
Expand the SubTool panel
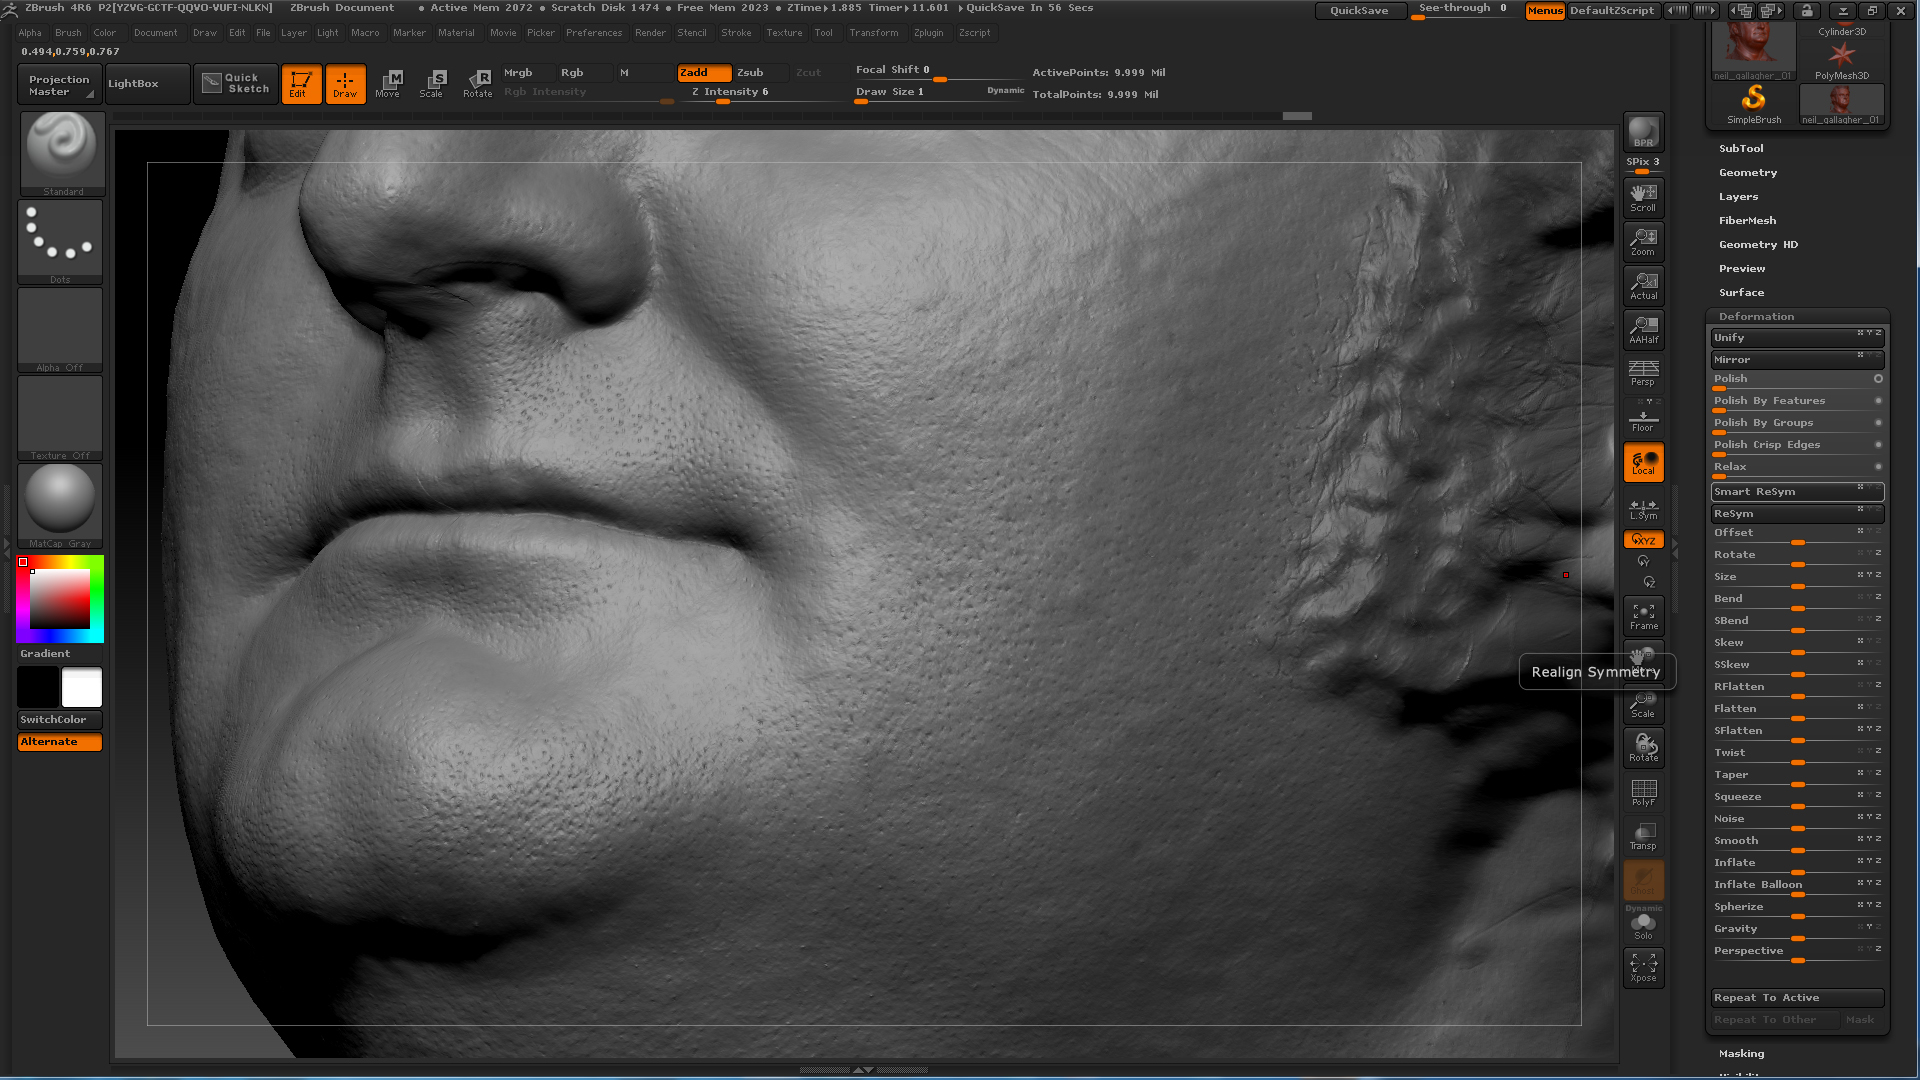coord(1740,148)
